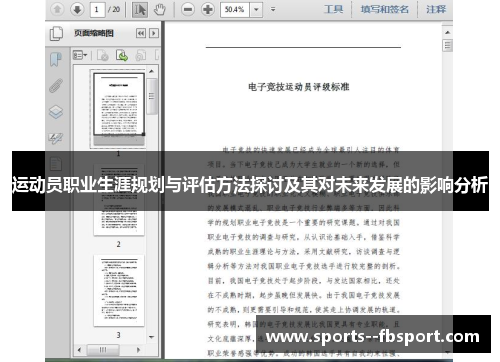Activate the Hand pan tool
Image resolution: width=500 pixels, height=362 pixels.
[160, 10]
